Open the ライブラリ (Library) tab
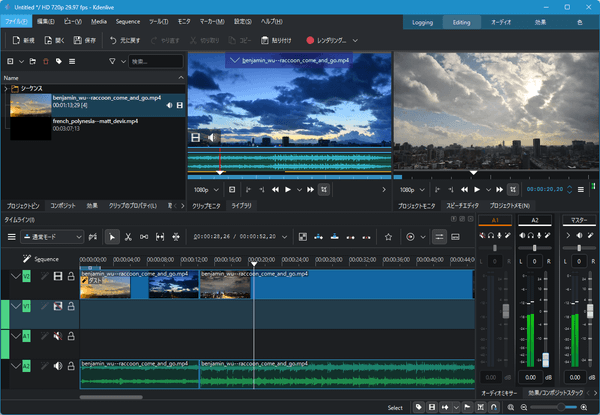 pyautogui.click(x=242, y=205)
